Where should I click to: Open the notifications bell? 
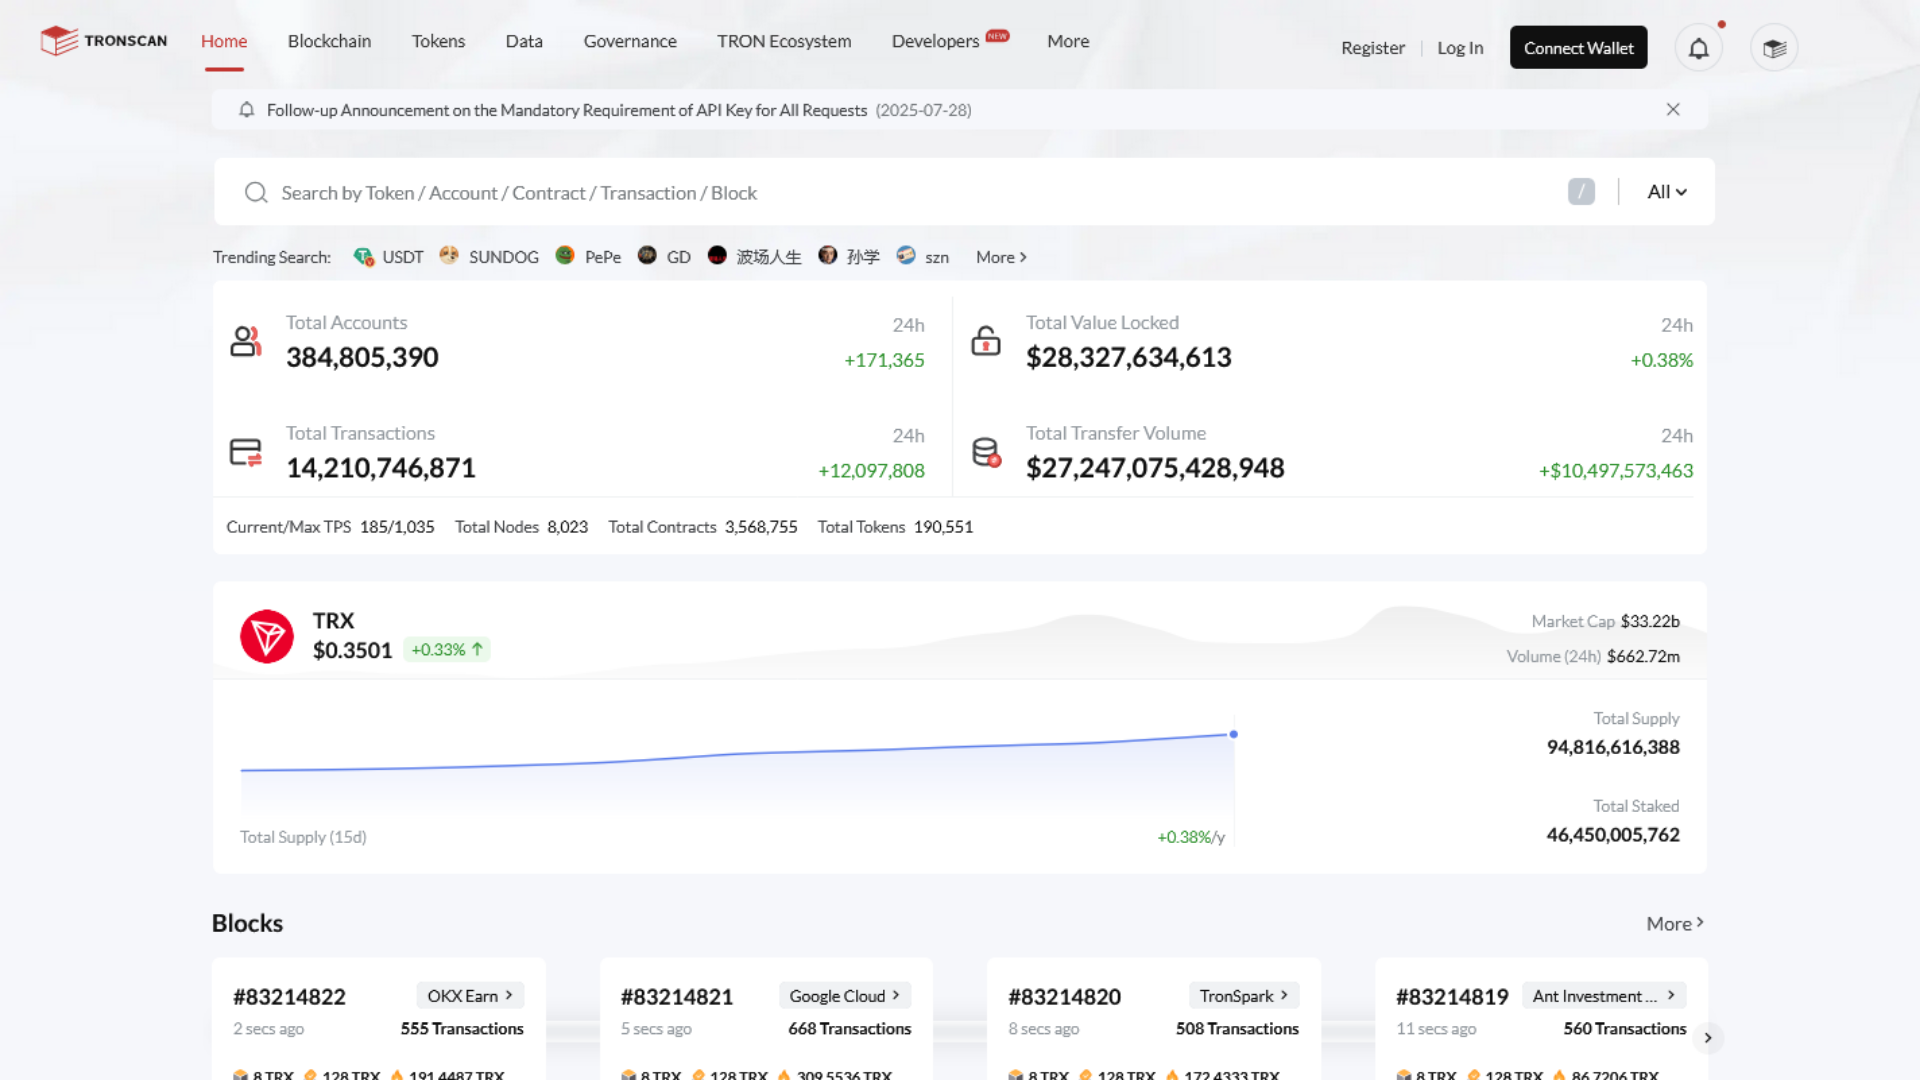coord(1698,48)
